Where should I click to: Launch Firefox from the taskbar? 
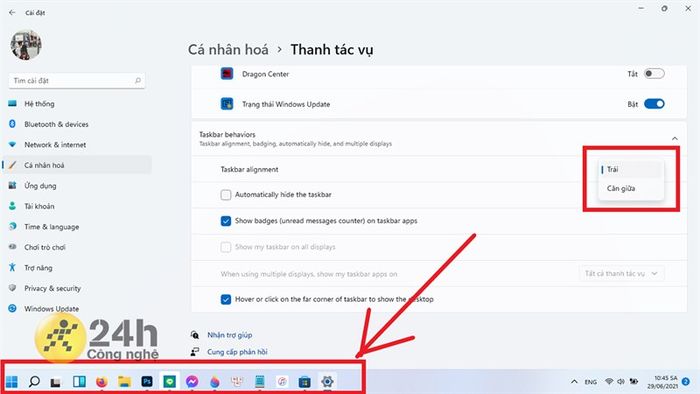pyautogui.click(x=102, y=382)
